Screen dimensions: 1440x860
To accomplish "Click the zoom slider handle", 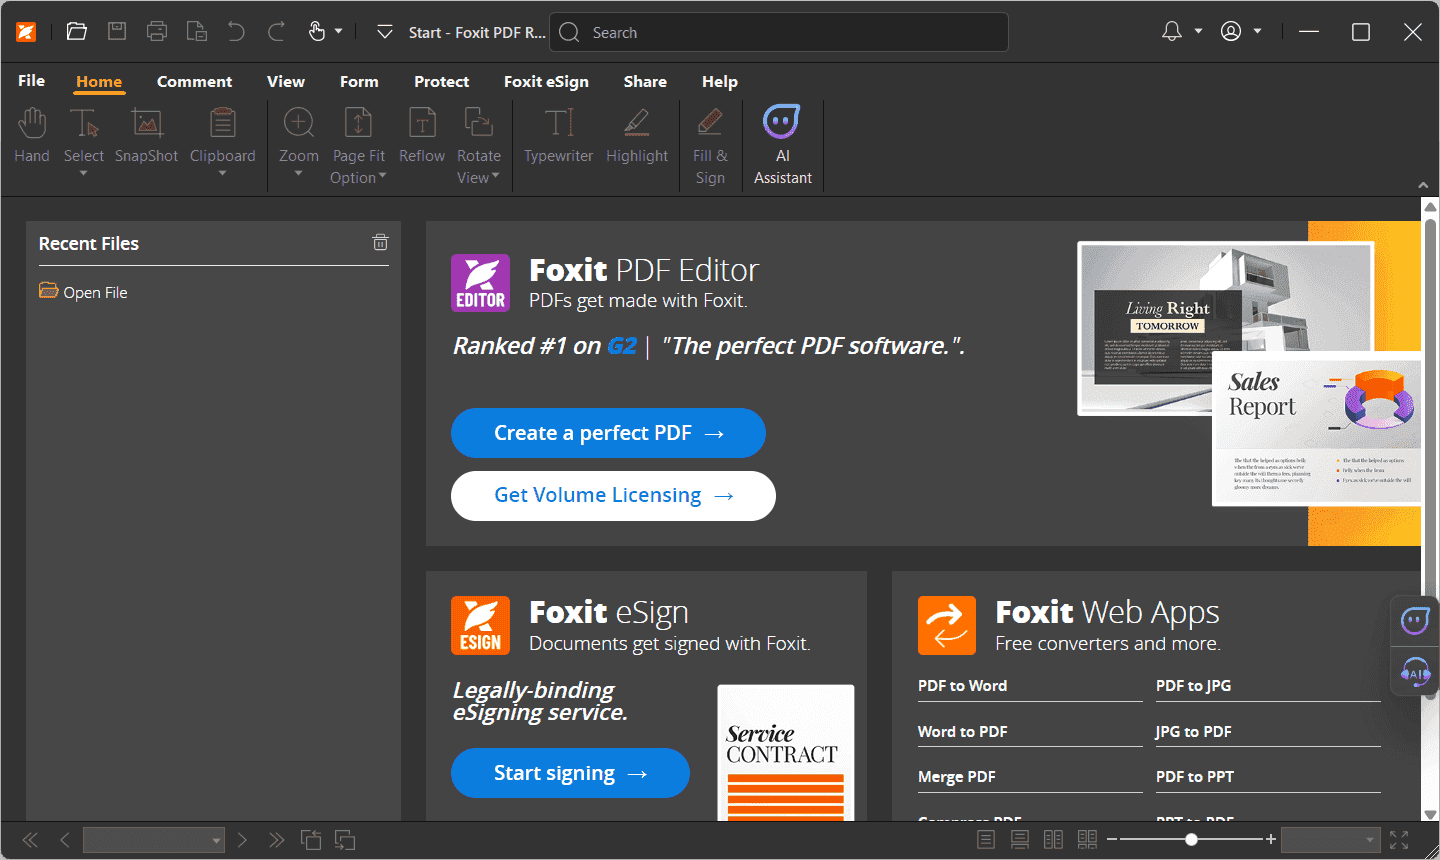I will pos(1191,840).
